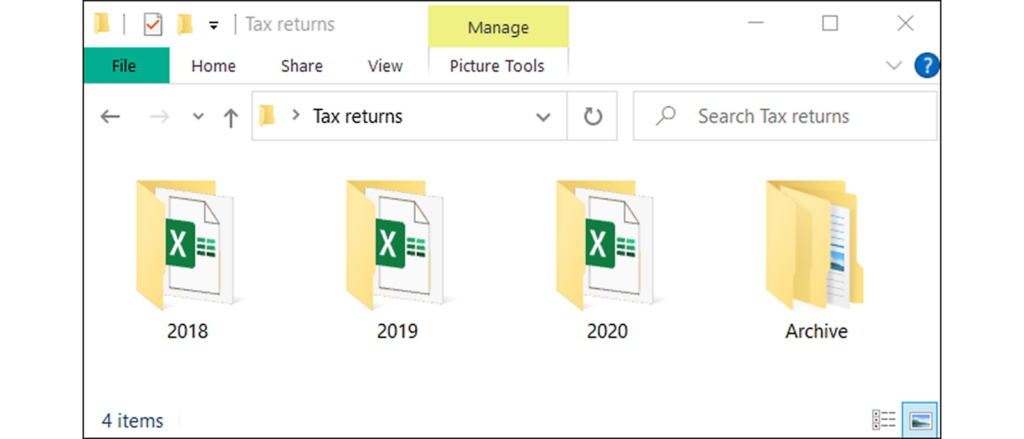Click the Search Tax returns box
The width and height of the screenshot is (1024, 439).
click(785, 117)
